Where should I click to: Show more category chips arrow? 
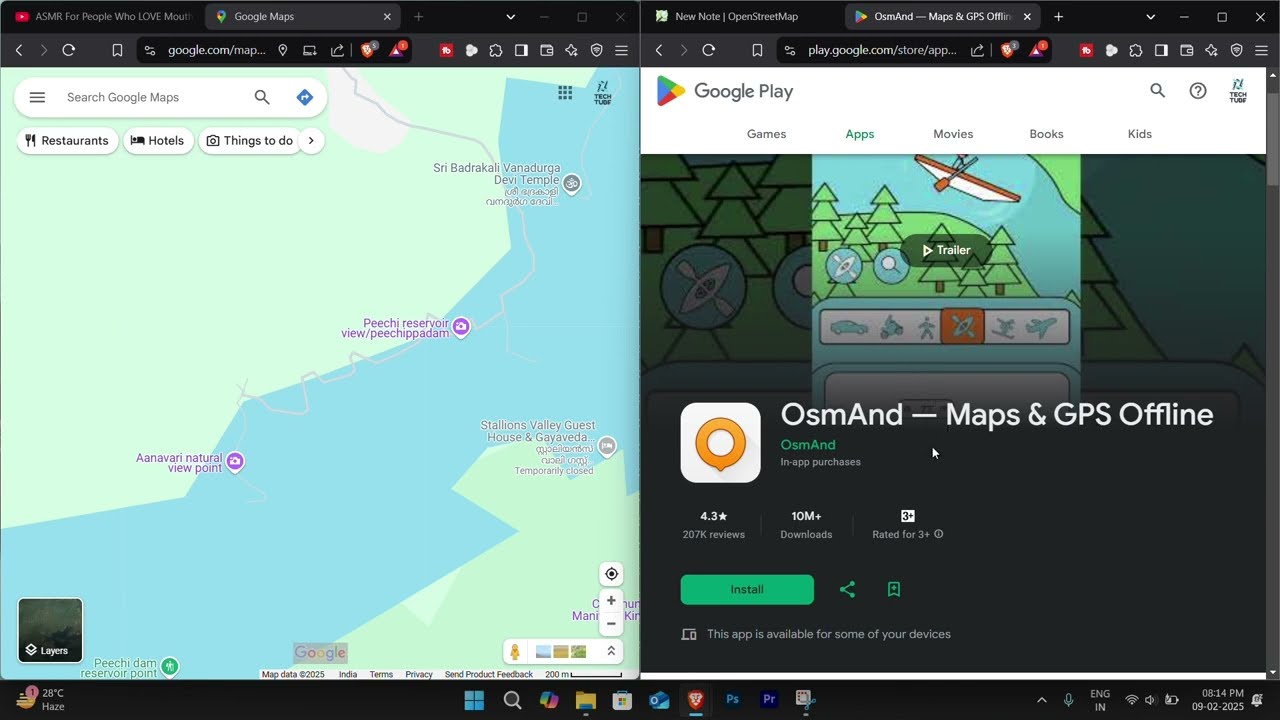pos(311,141)
